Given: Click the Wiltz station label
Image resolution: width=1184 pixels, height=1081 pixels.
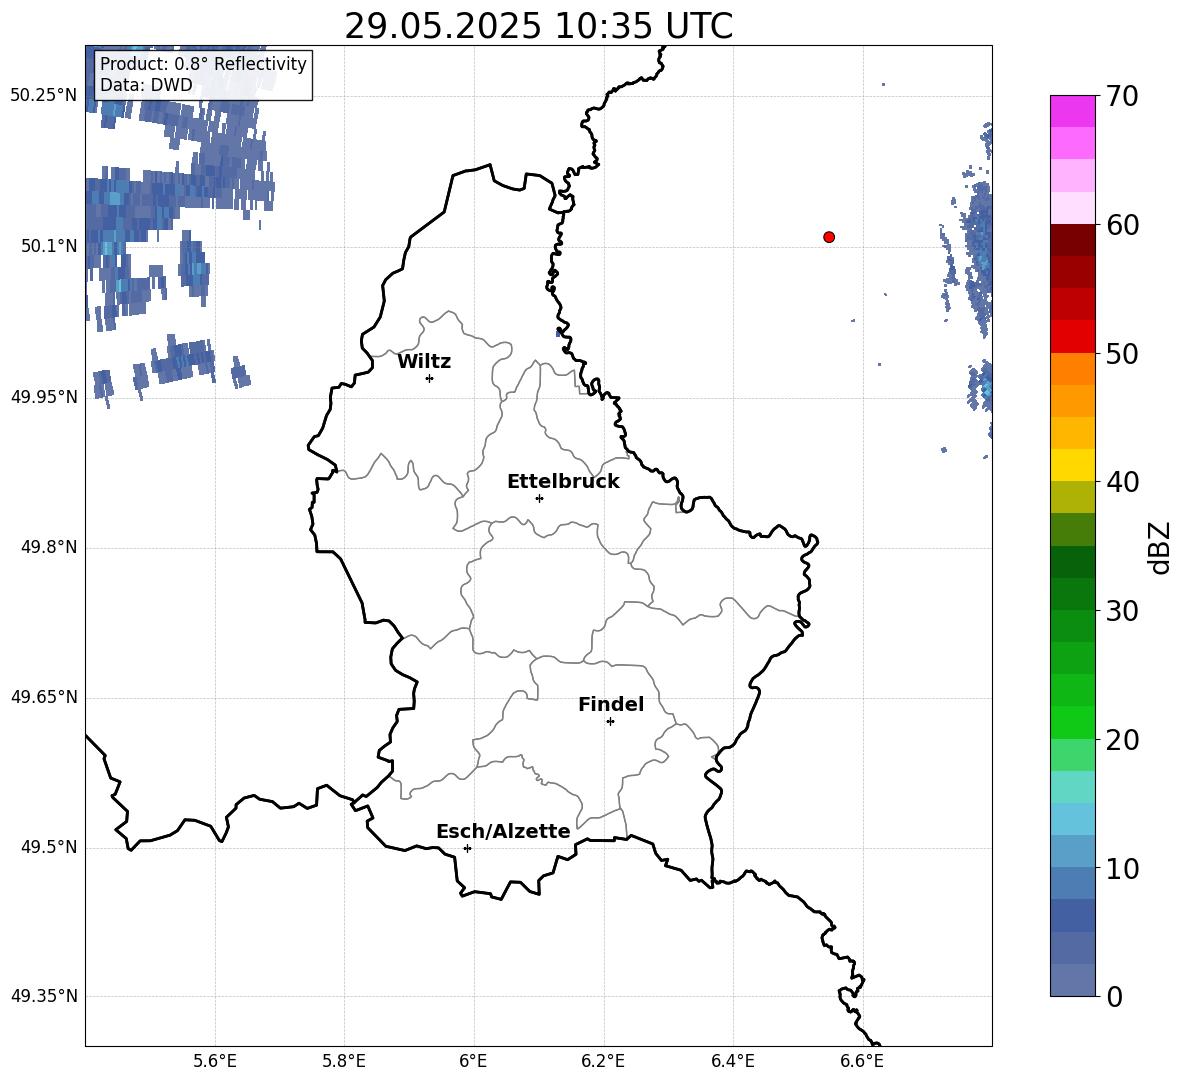Looking at the screenshot, I should point(424,362).
